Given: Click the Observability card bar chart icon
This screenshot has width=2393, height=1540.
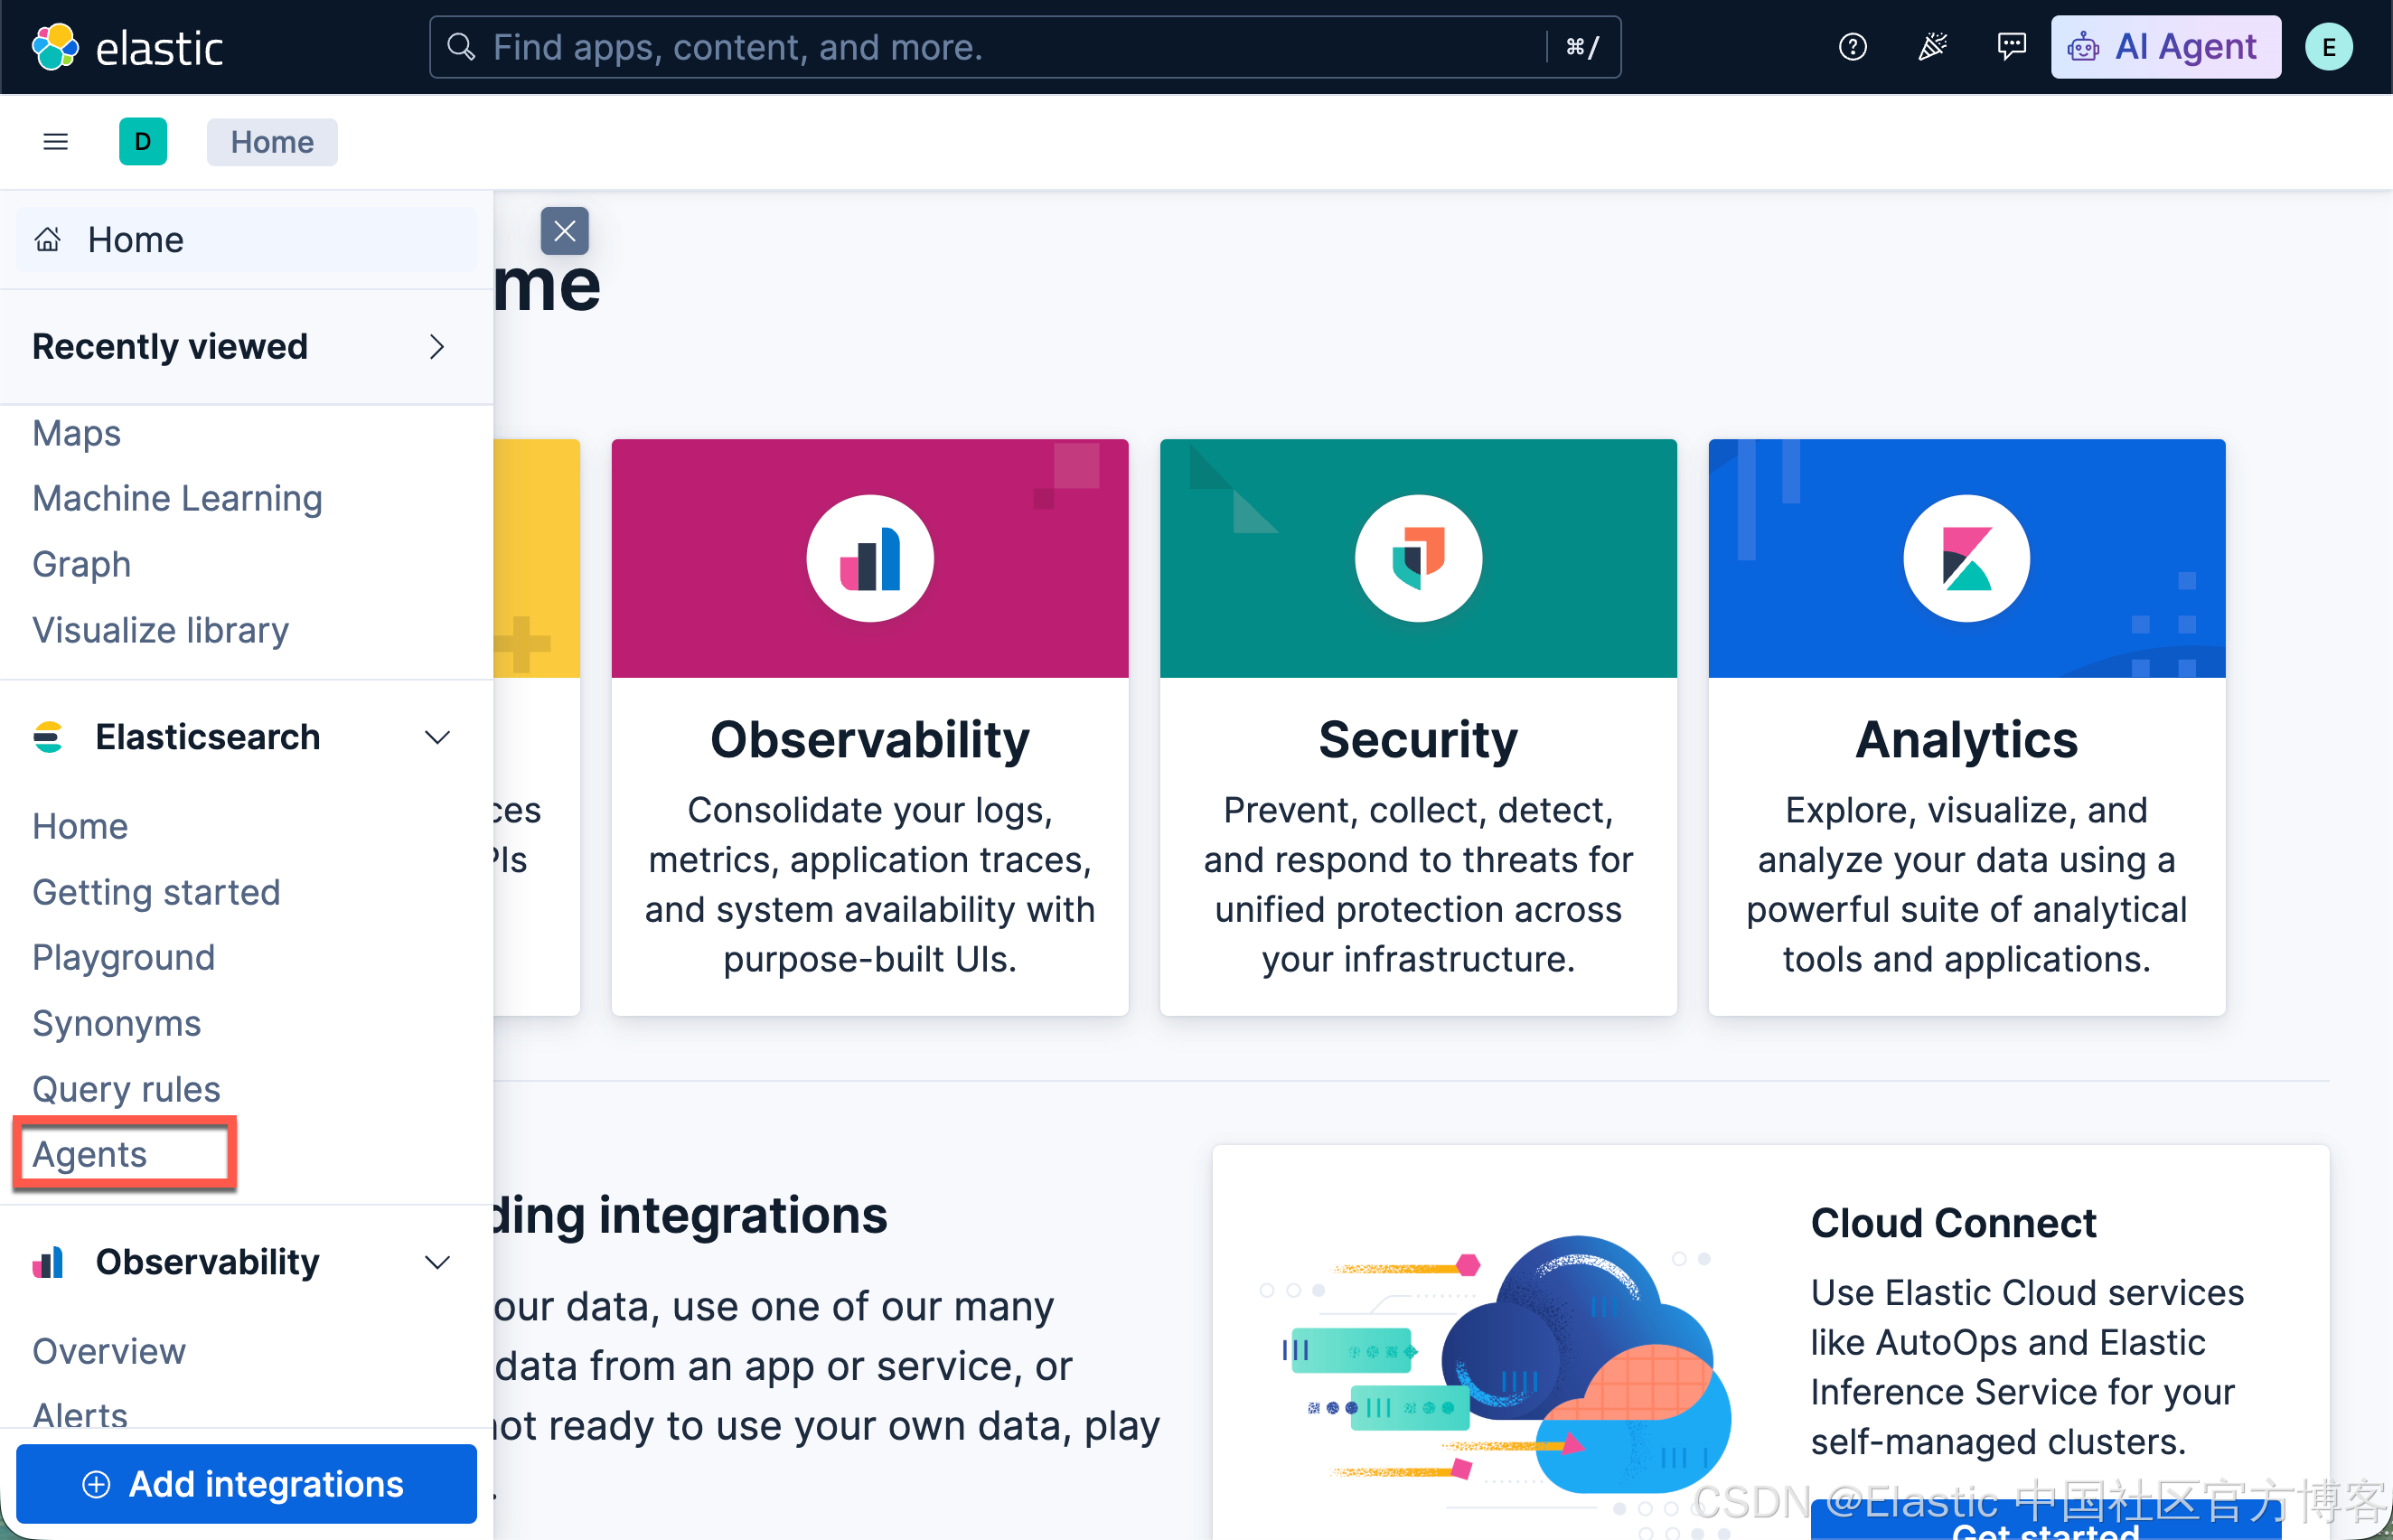Looking at the screenshot, I should 870,558.
